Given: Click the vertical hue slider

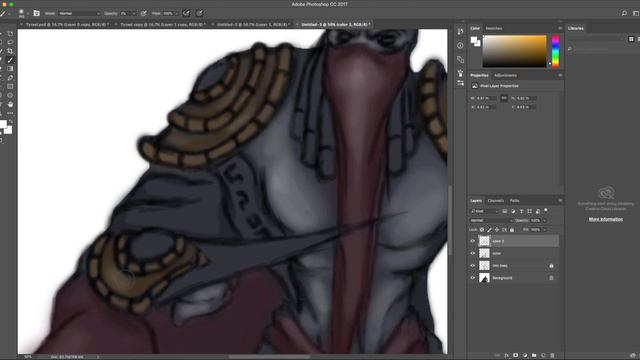Looking at the screenshot, I should point(555,51).
